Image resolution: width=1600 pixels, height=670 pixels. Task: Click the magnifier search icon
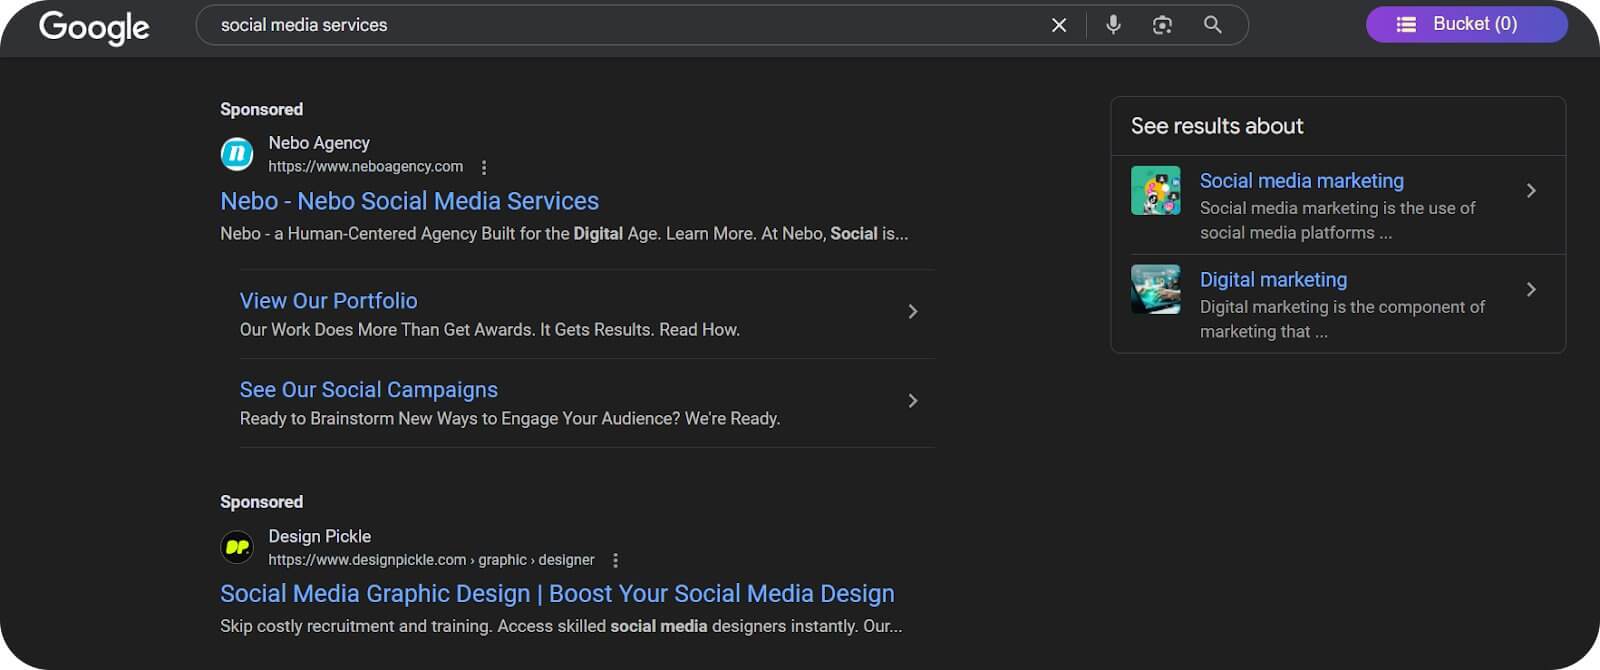tap(1212, 25)
